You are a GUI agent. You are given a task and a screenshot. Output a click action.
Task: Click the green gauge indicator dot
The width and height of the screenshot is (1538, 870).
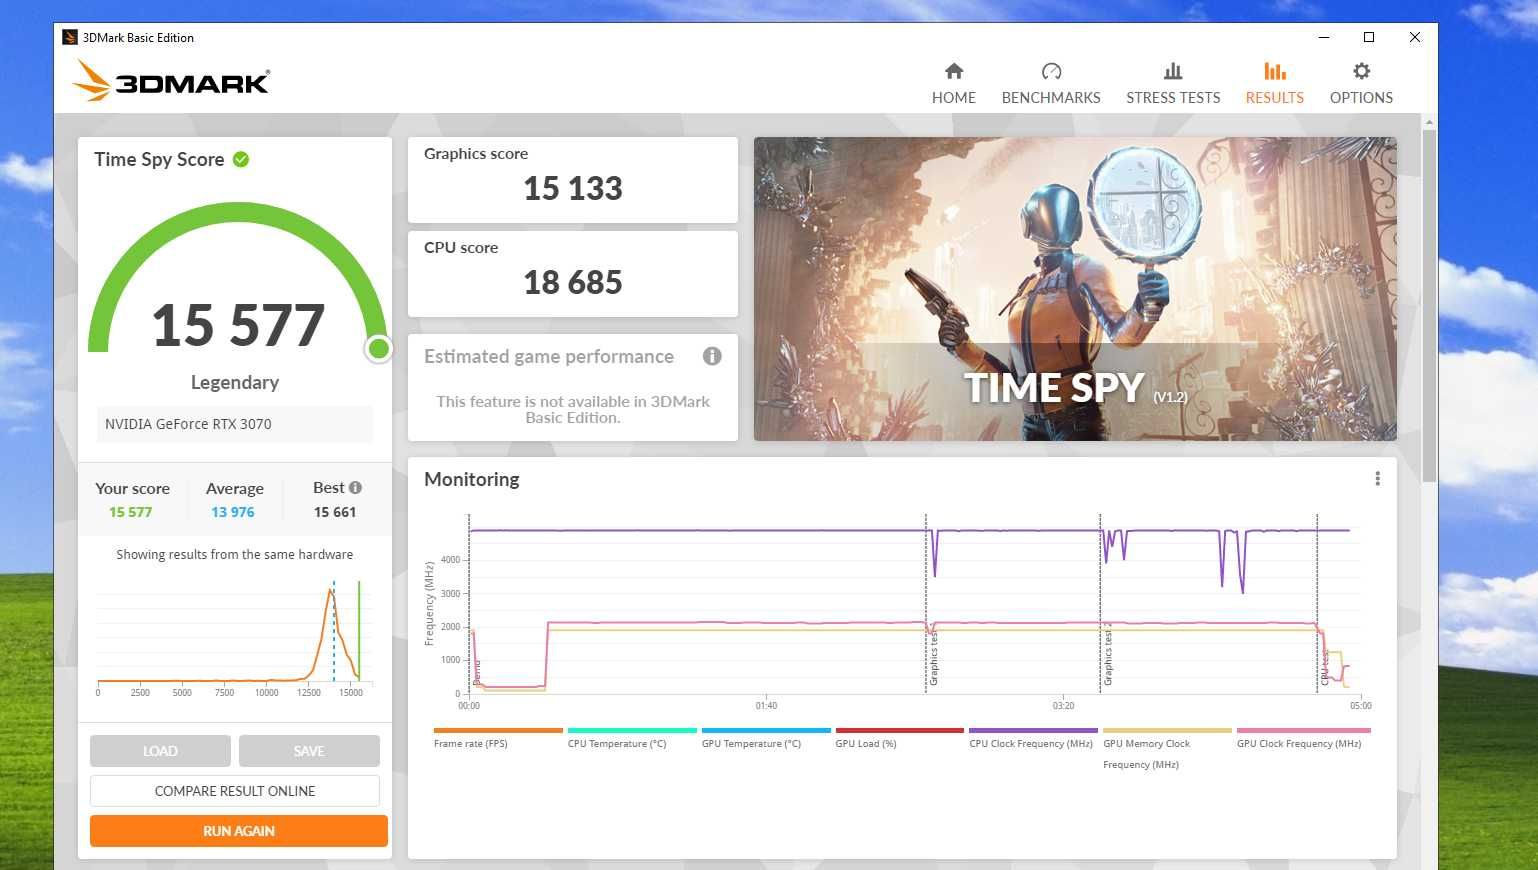pyautogui.click(x=378, y=348)
